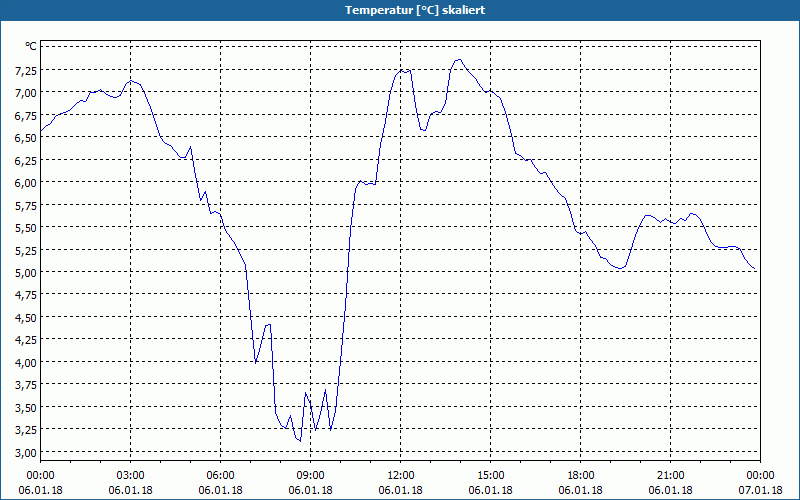Image resolution: width=800 pixels, height=500 pixels.
Task: Click the 4,00 y-axis label
Action: click(26, 362)
